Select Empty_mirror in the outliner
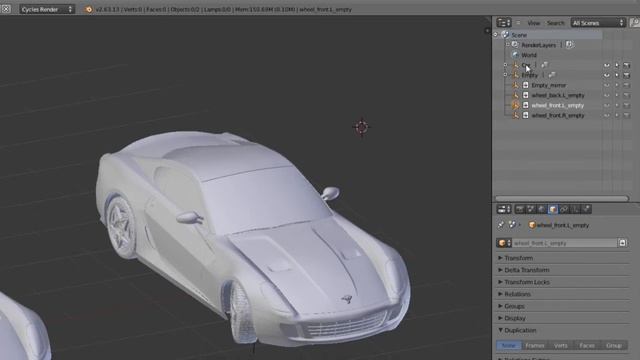640x360 pixels. coord(549,85)
